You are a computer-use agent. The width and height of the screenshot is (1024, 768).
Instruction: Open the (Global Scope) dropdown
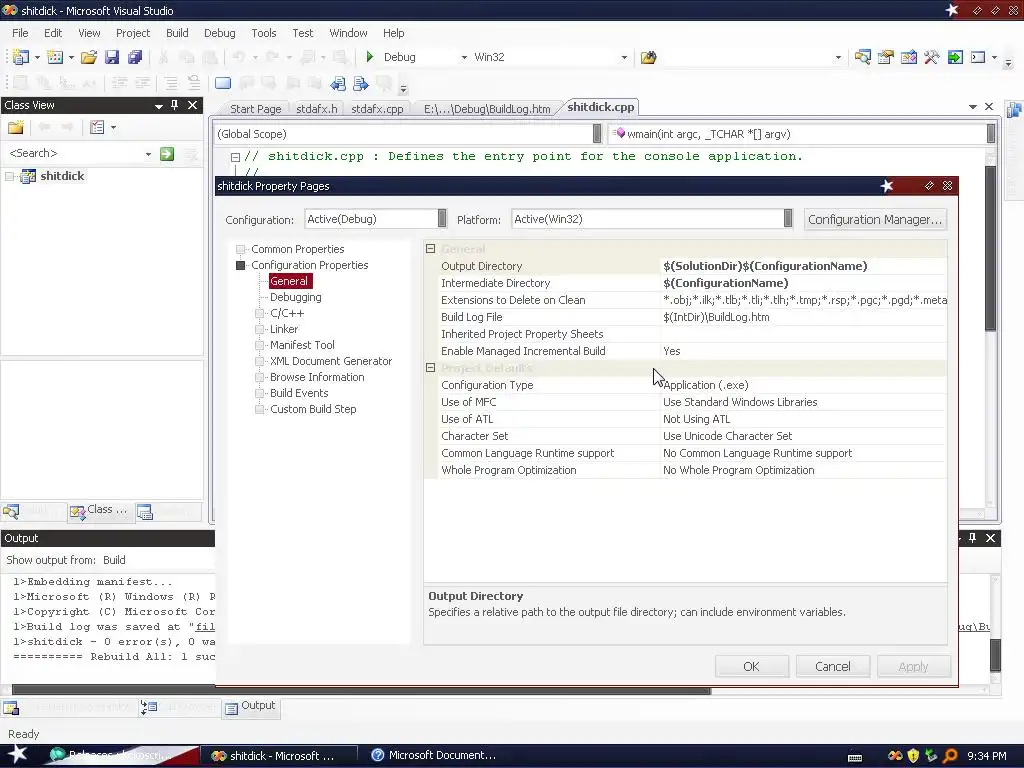click(597, 134)
